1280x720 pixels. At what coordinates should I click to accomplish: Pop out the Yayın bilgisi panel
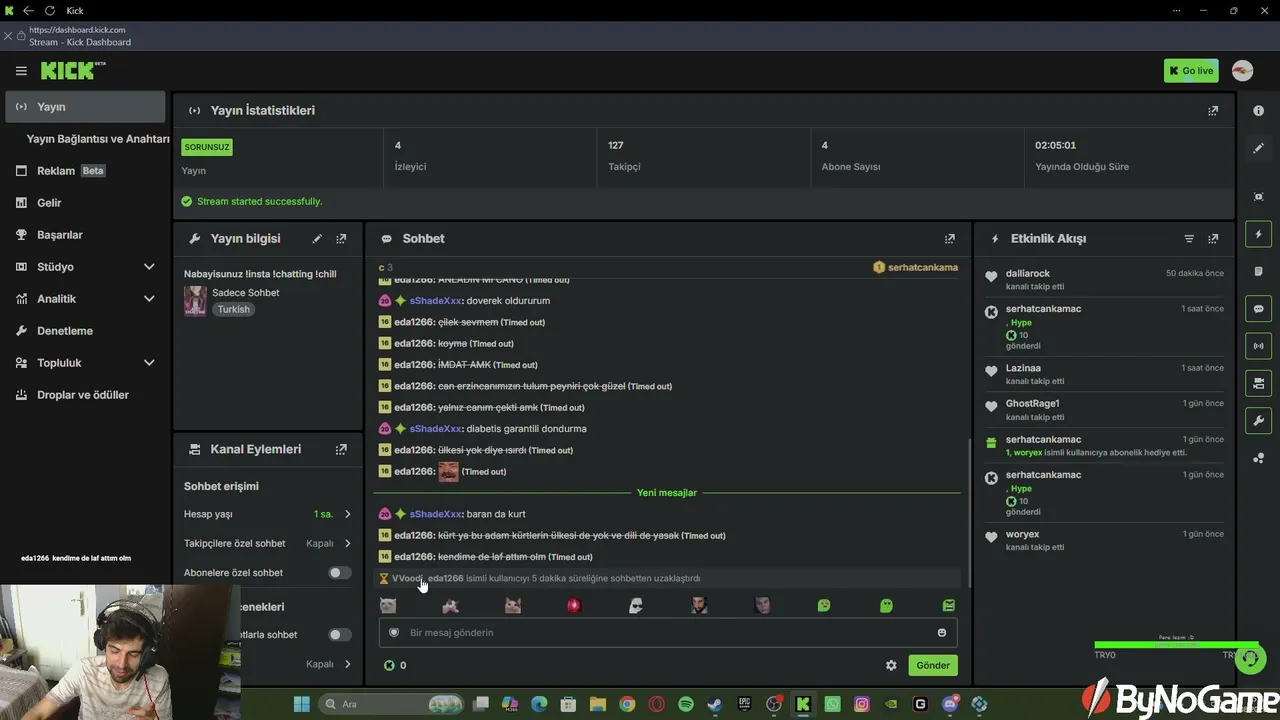(341, 239)
